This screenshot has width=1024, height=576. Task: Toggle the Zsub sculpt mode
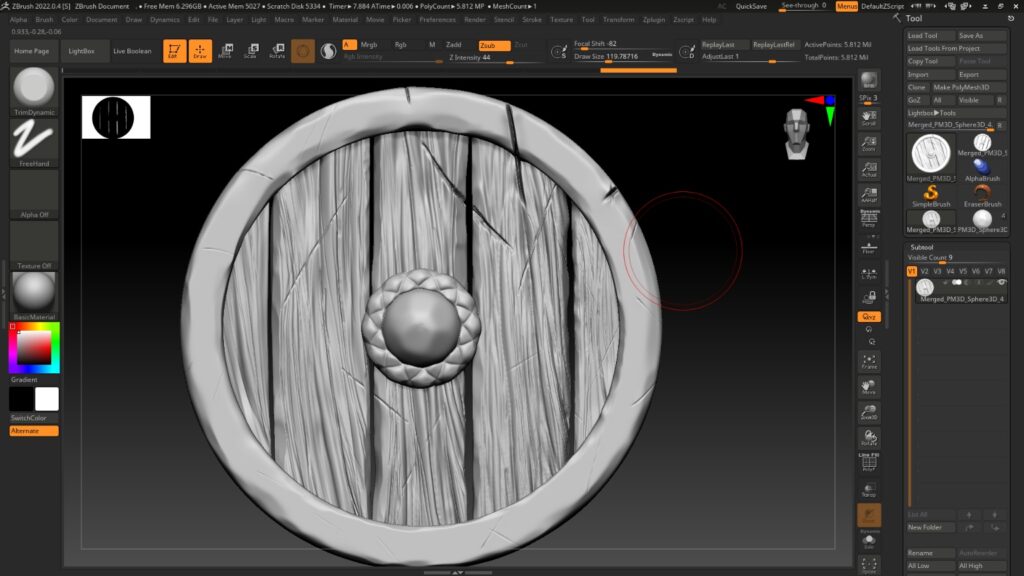[493, 45]
